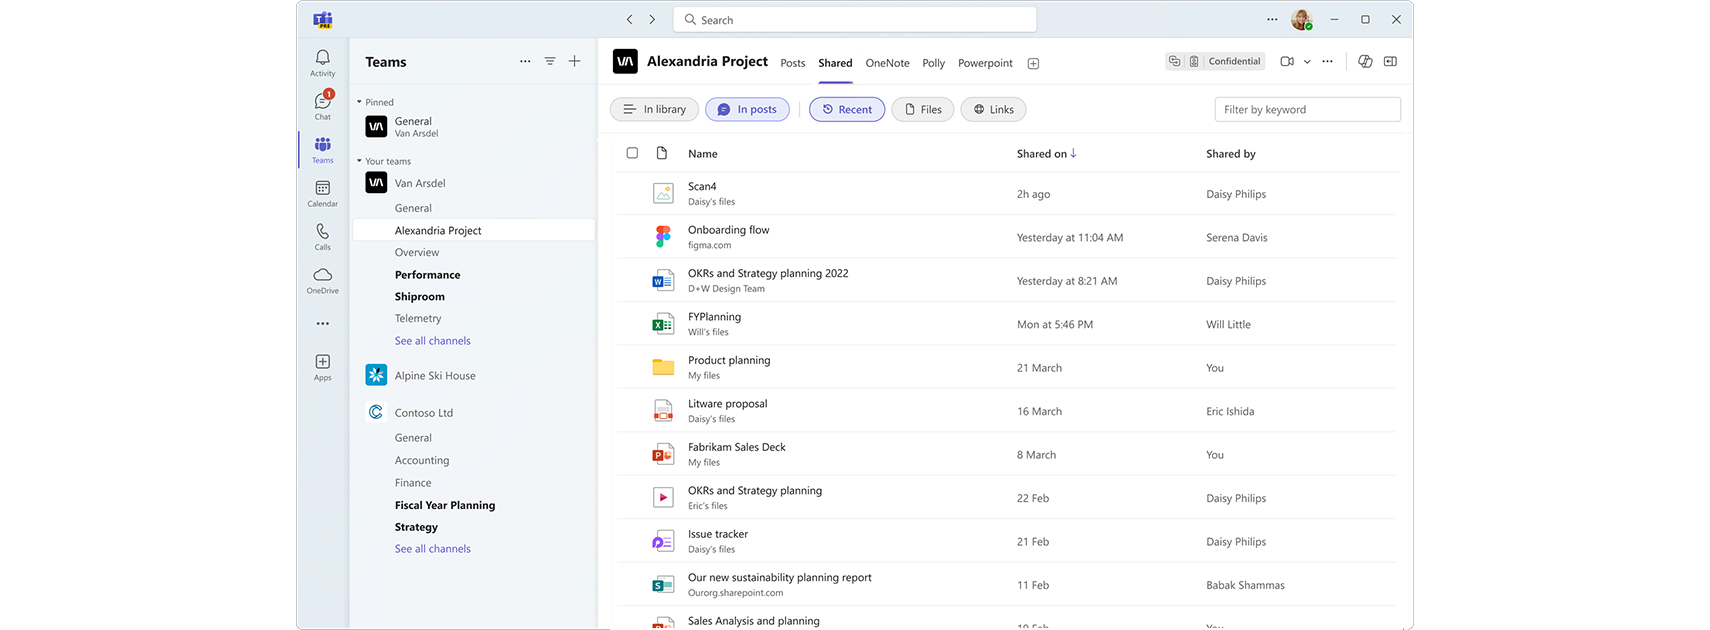Image resolution: width=1710 pixels, height=630 pixels.
Task: Toggle Links filter pill
Action: [x=993, y=109]
